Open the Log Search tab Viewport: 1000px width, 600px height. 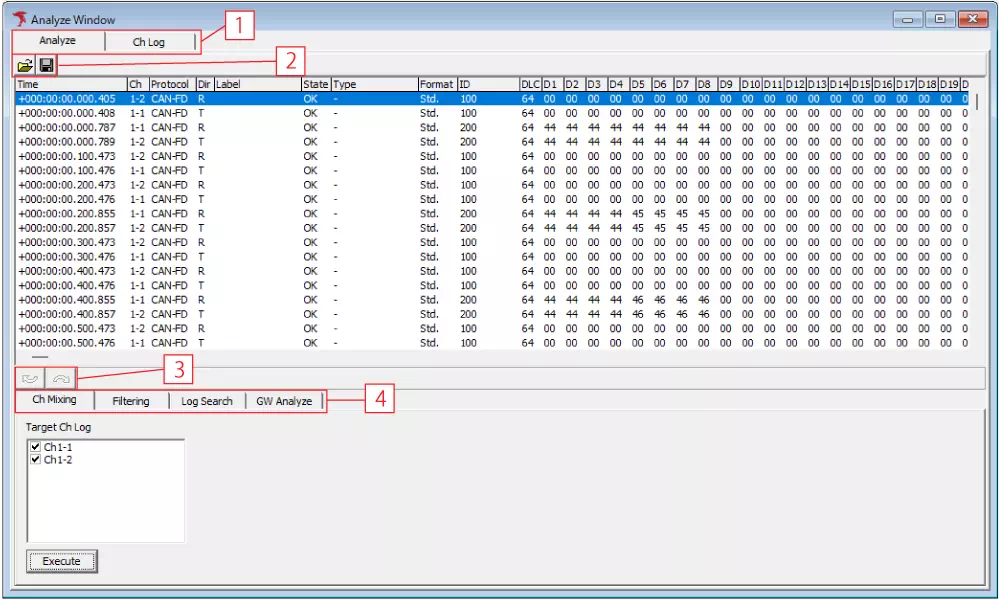pyautogui.click(x=206, y=400)
